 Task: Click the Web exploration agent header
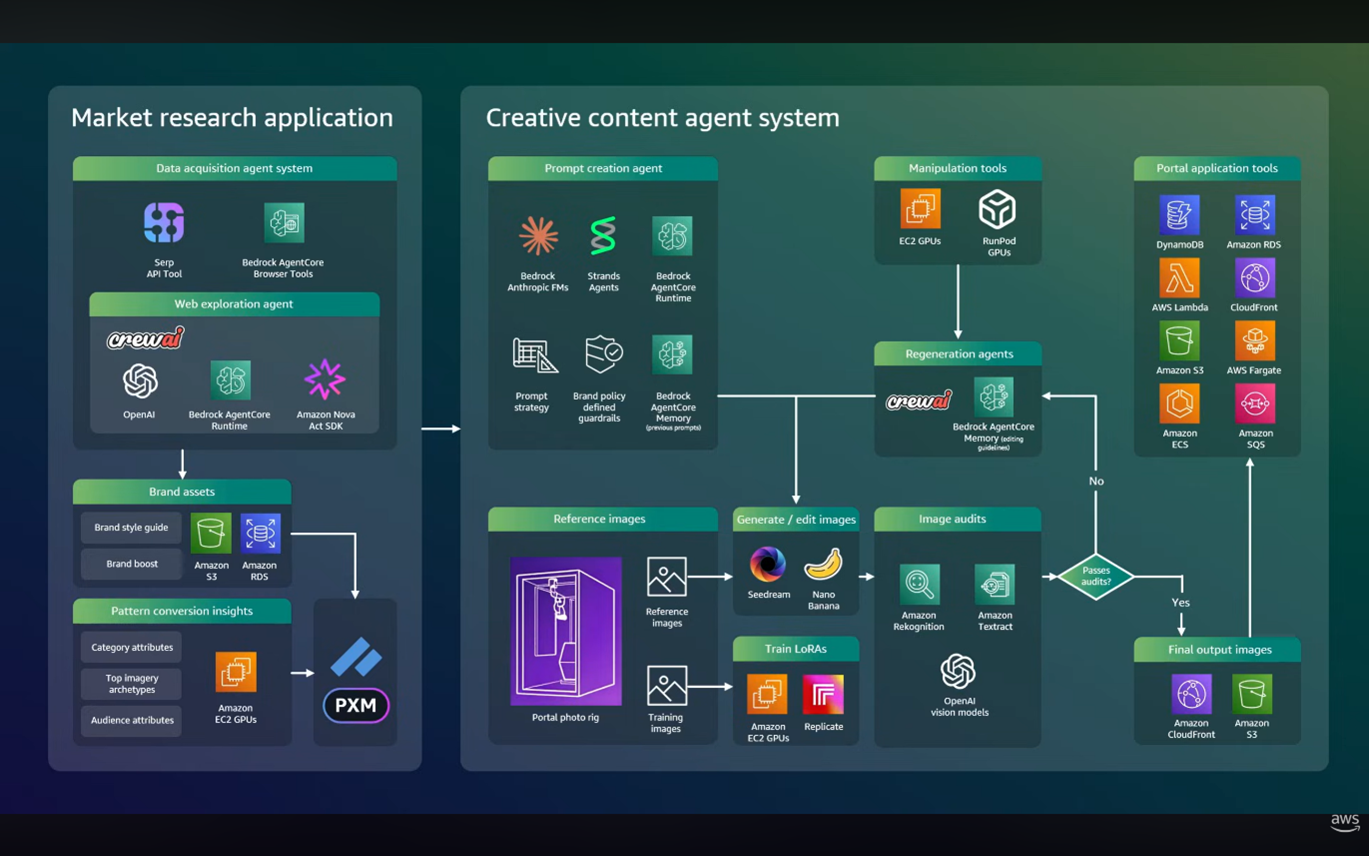coord(234,304)
